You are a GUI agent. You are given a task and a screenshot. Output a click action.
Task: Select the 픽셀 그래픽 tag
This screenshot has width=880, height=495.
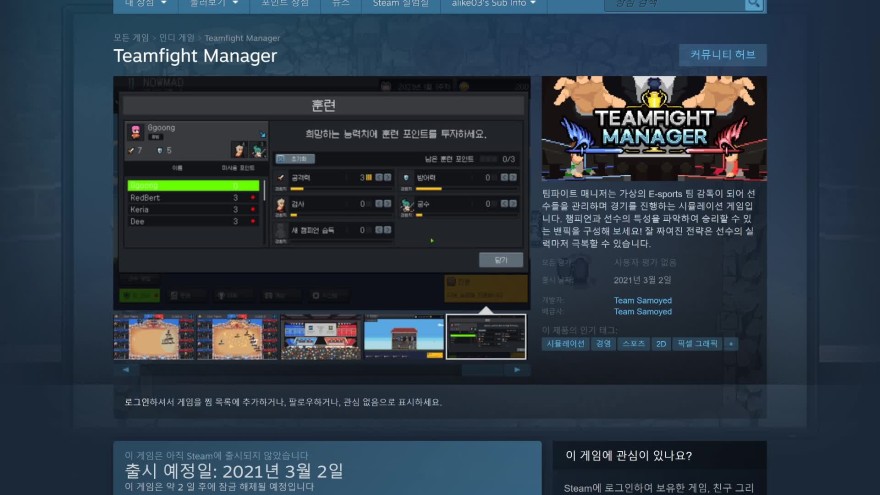(x=697, y=343)
